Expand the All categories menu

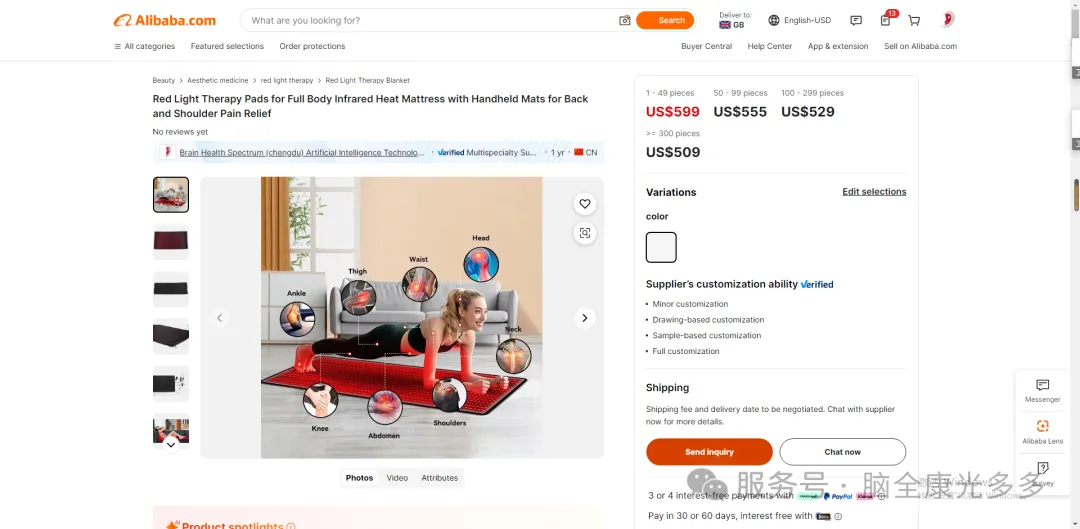coord(145,46)
